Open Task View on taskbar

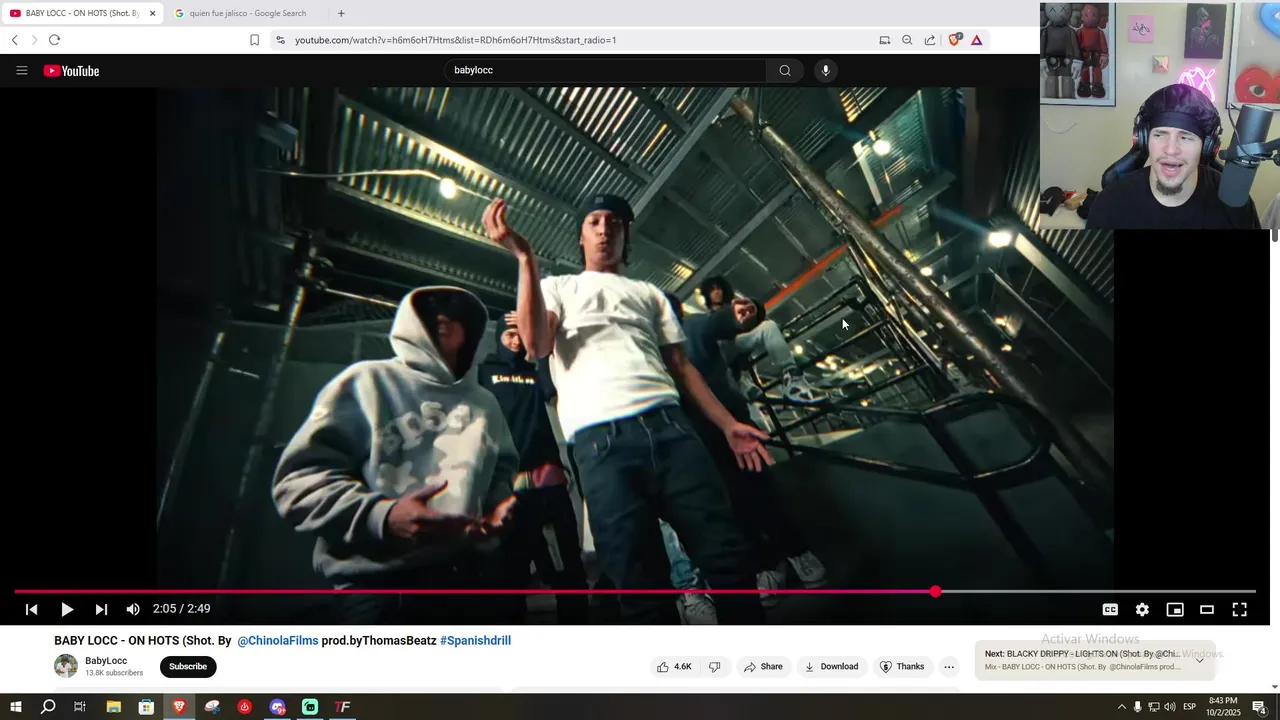(80, 707)
